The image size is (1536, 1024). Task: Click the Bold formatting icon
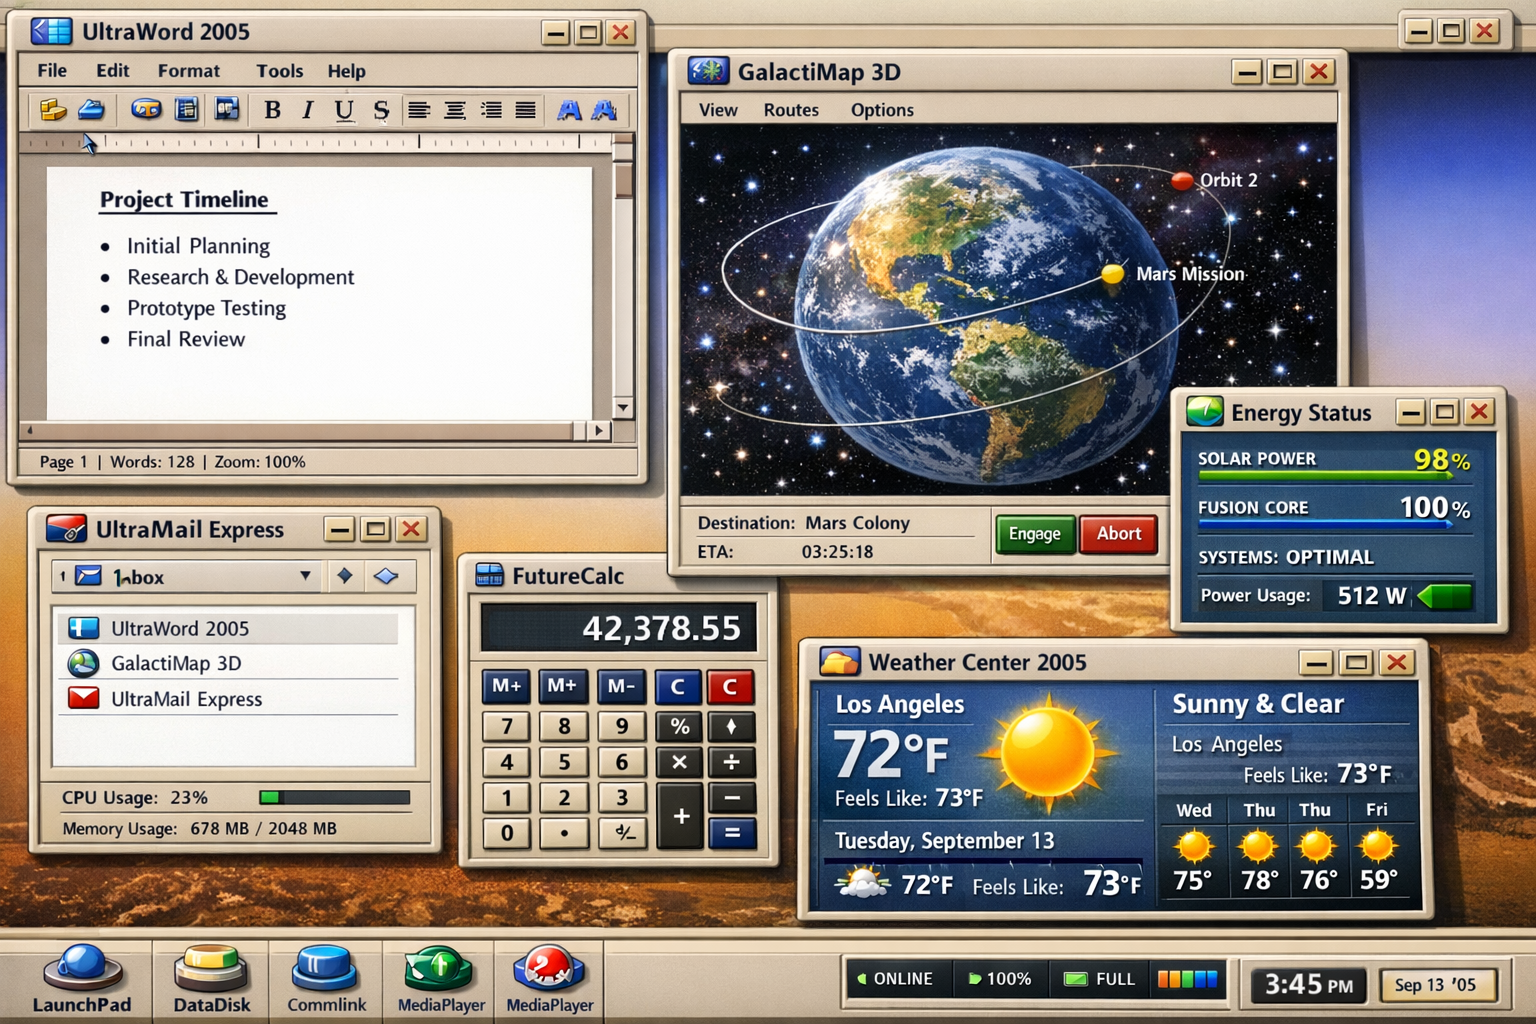(272, 110)
